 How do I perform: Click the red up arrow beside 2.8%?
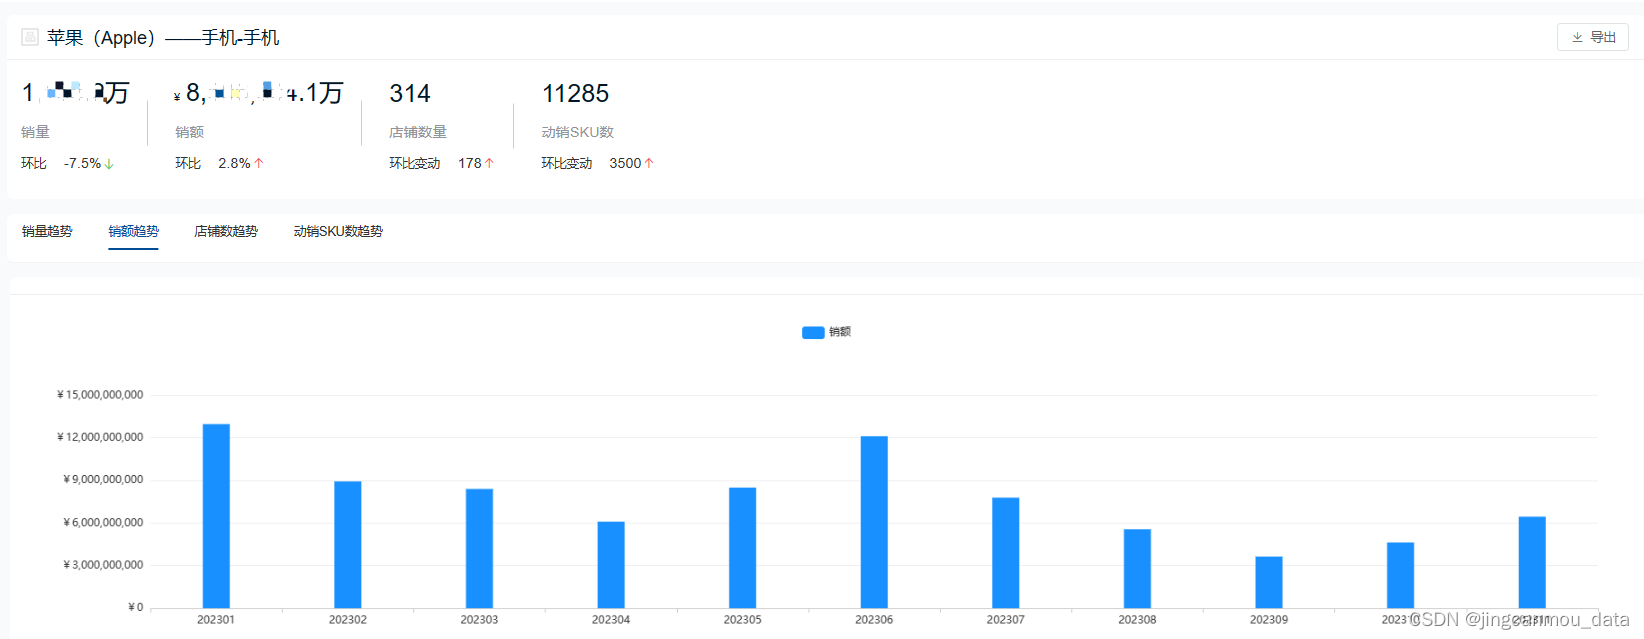click(259, 163)
